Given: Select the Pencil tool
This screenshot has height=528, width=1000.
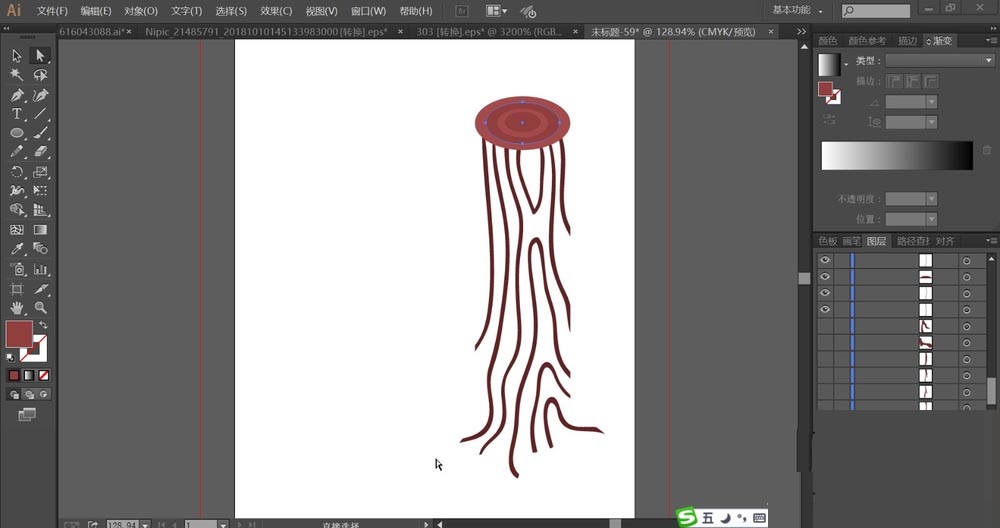Looking at the screenshot, I should (17, 152).
